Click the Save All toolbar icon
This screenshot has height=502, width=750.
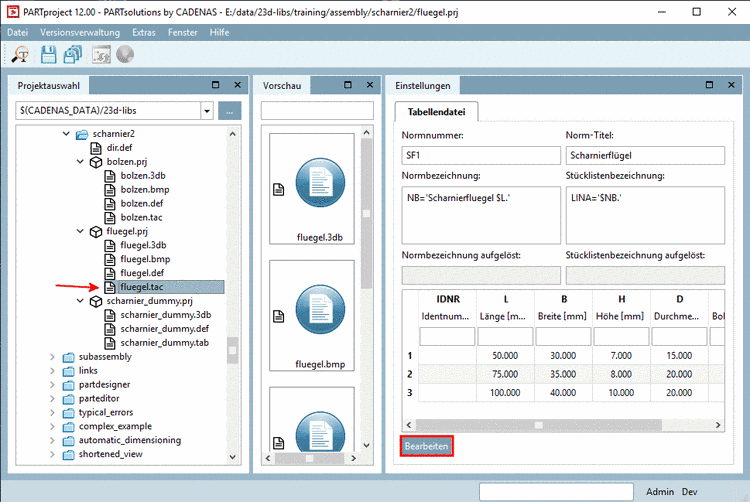[73, 56]
